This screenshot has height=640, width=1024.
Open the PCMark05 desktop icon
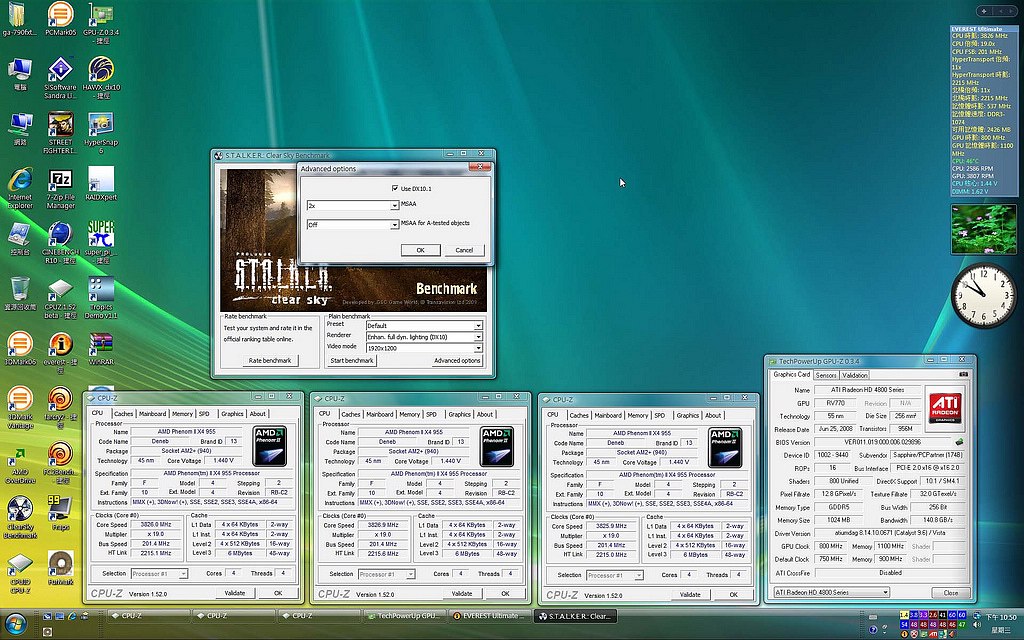pyautogui.click(x=60, y=20)
